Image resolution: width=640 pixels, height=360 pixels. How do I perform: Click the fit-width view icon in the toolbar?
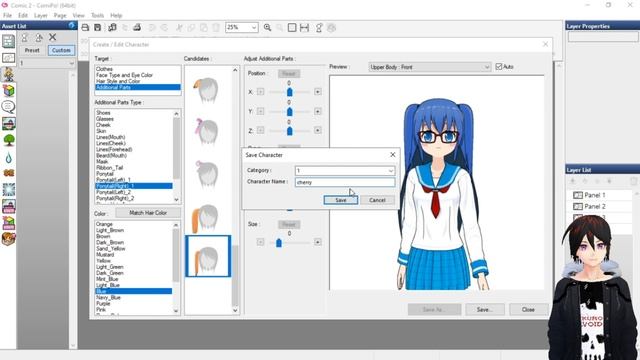click(x=304, y=28)
